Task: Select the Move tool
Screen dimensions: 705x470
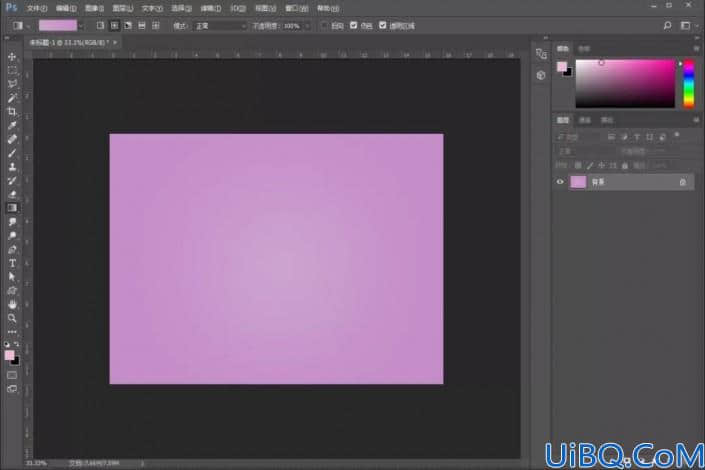Action: [x=12, y=57]
